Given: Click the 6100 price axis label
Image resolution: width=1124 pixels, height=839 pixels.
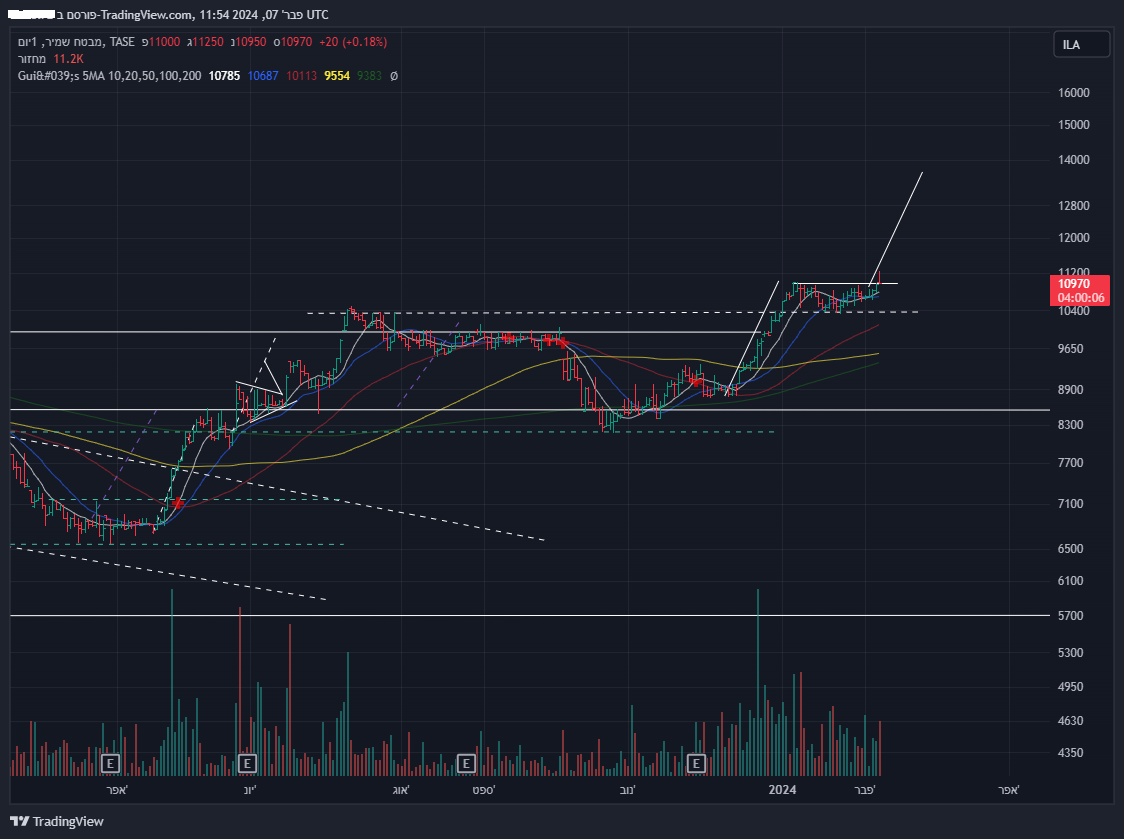Looking at the screenshot, I should tap(1071, 581).
